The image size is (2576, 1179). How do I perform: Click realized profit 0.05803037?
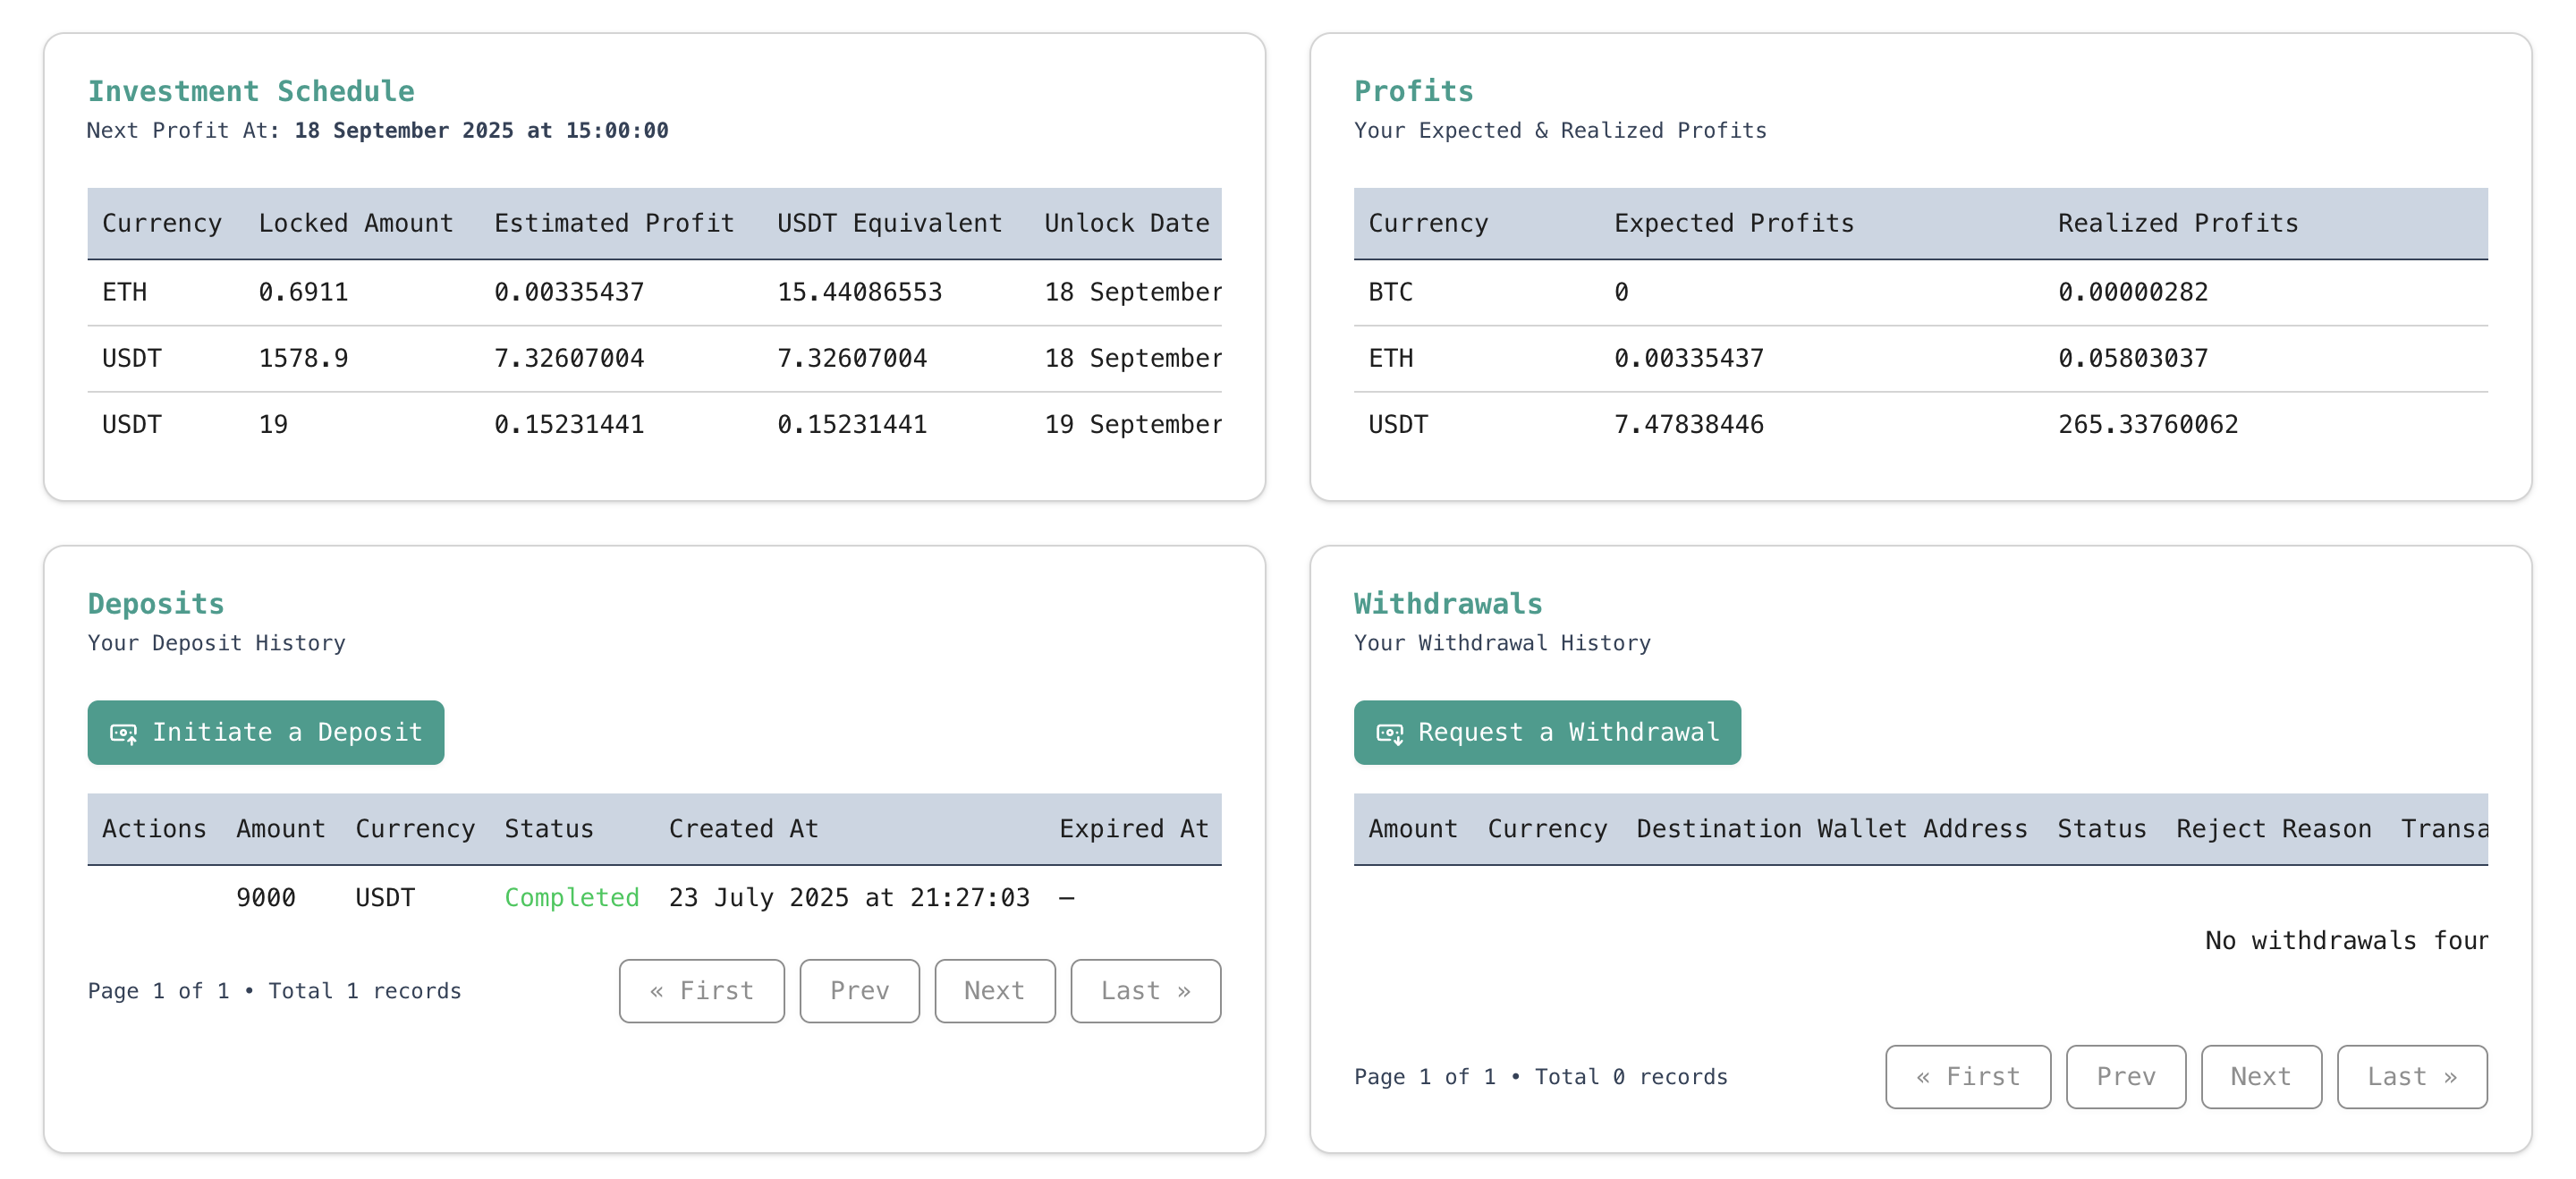point(2133,359)
